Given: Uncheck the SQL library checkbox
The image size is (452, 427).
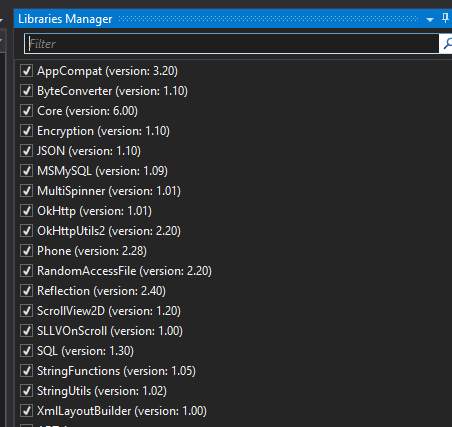Looking at the screenshot, I should click(26, 351).
